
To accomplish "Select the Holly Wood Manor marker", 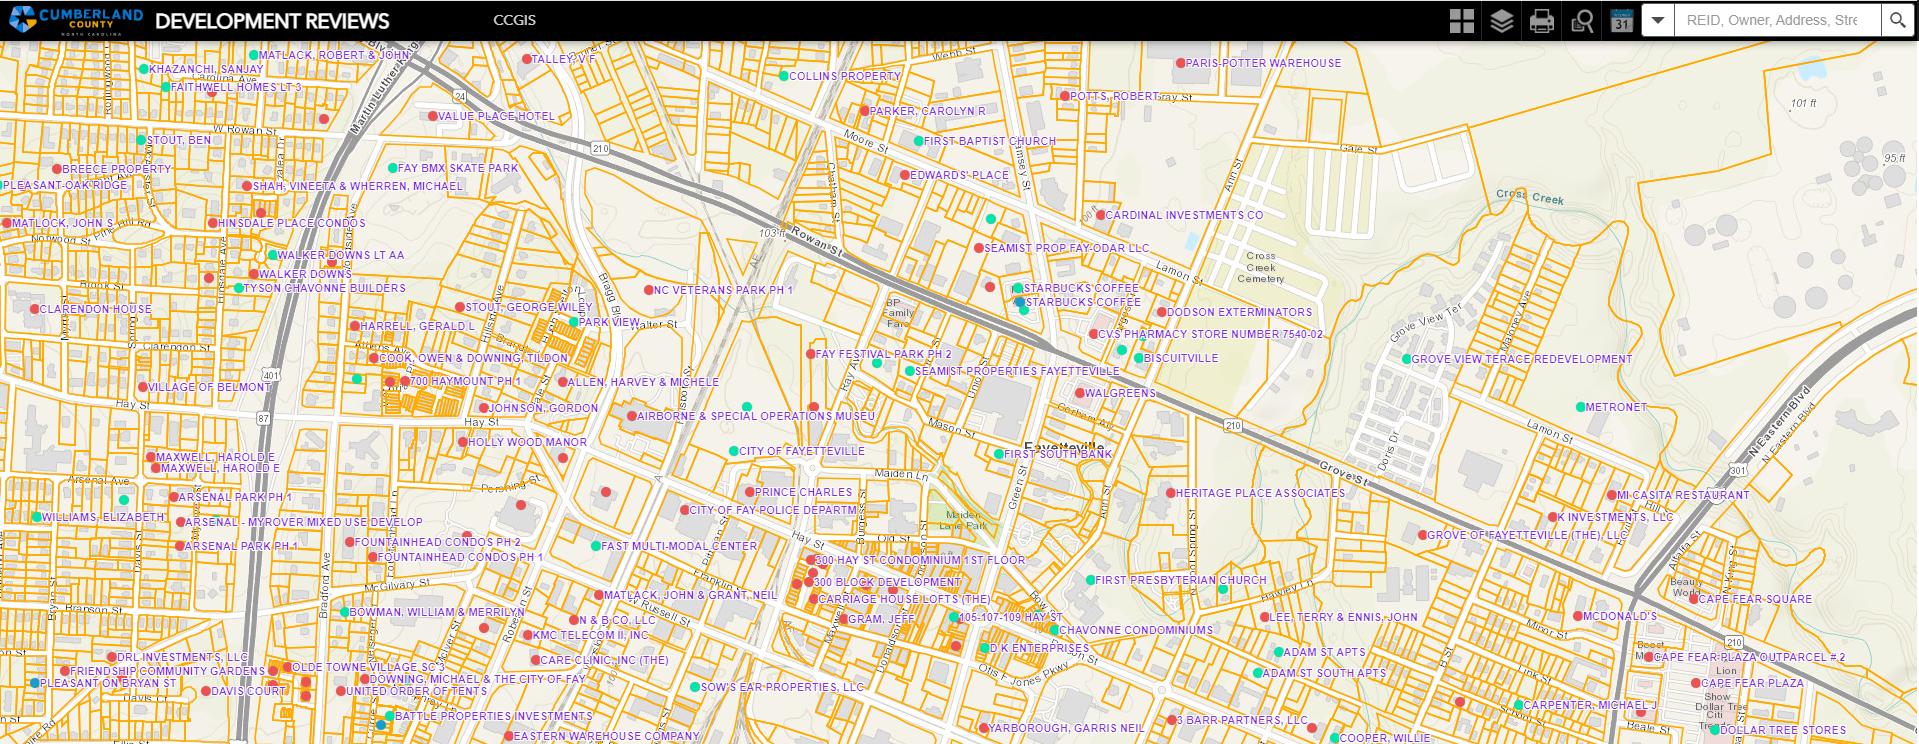I will (x=463, y=442).
